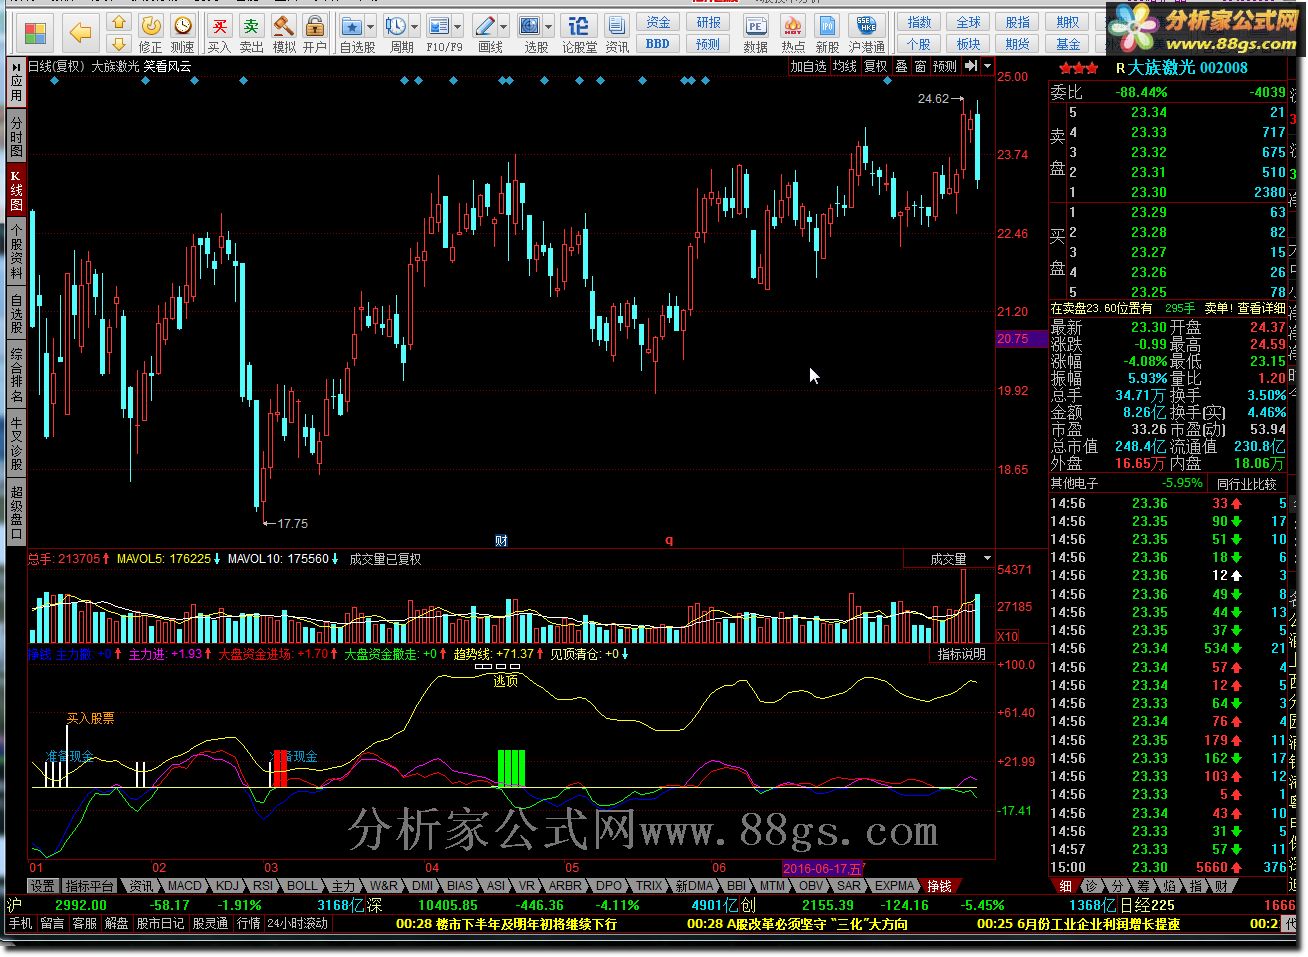Screen dimensions: 1308x957
Task: Switch to 分时图 intraday view
Action: click(x=17, y=136)
